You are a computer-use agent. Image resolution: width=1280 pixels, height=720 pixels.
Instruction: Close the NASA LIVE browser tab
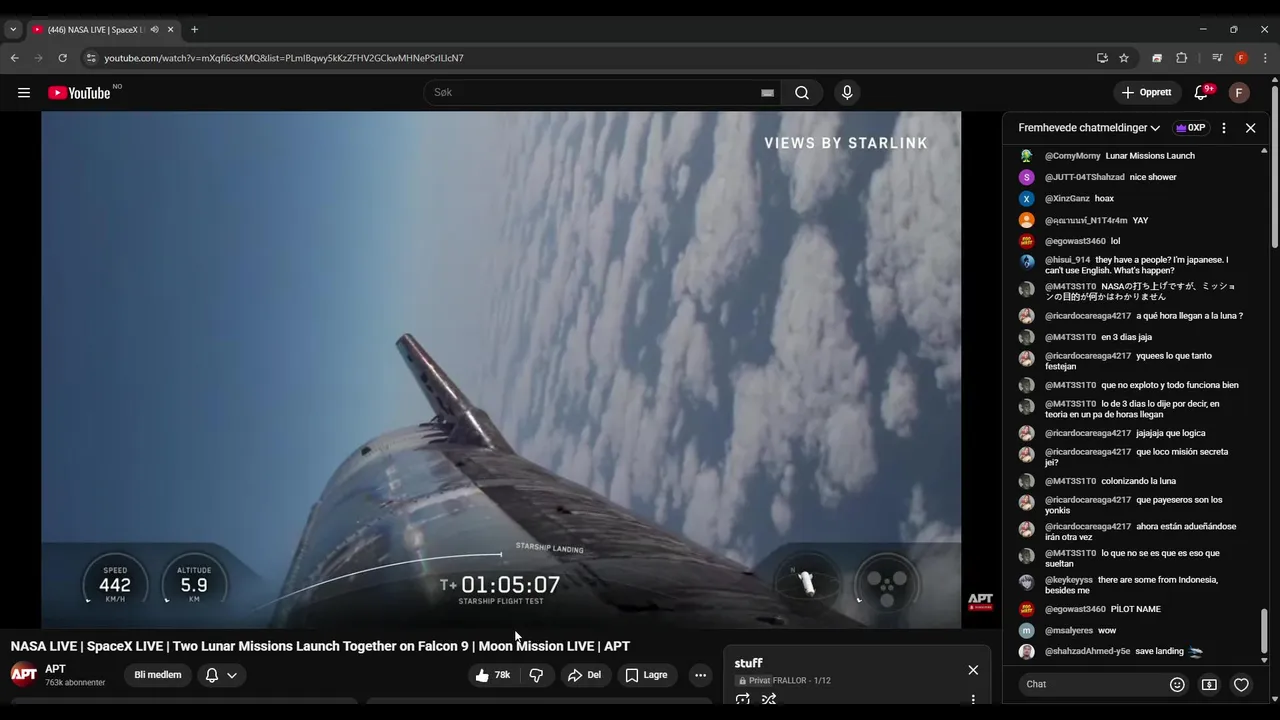pos(170,30)
